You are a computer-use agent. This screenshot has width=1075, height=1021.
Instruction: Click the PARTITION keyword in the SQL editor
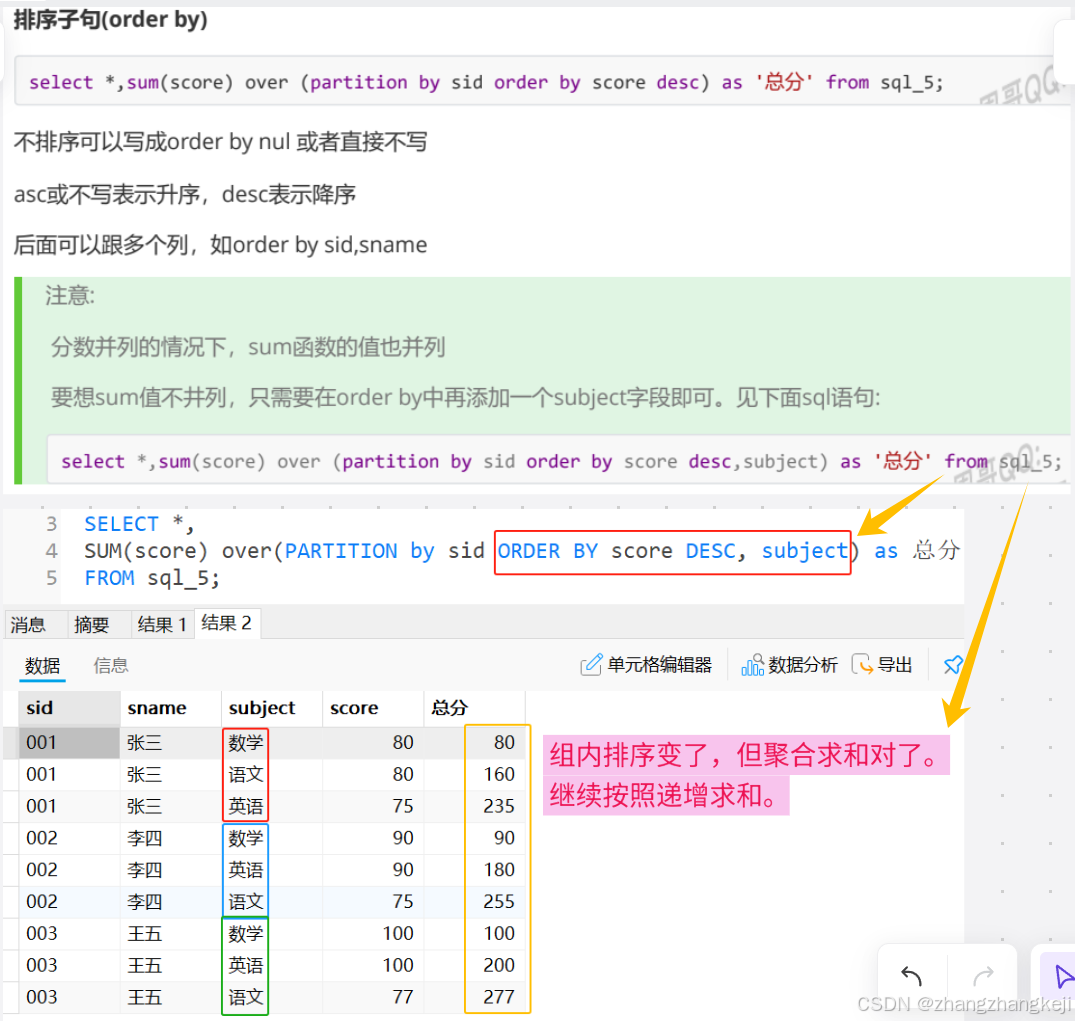(x=341, y=551)
